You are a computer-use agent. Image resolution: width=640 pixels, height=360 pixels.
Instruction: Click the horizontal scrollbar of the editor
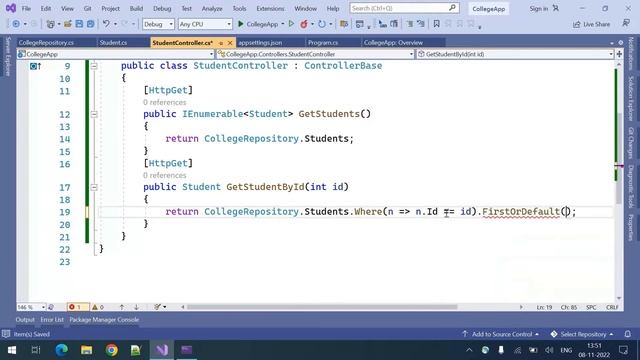[x=322, y=307]
